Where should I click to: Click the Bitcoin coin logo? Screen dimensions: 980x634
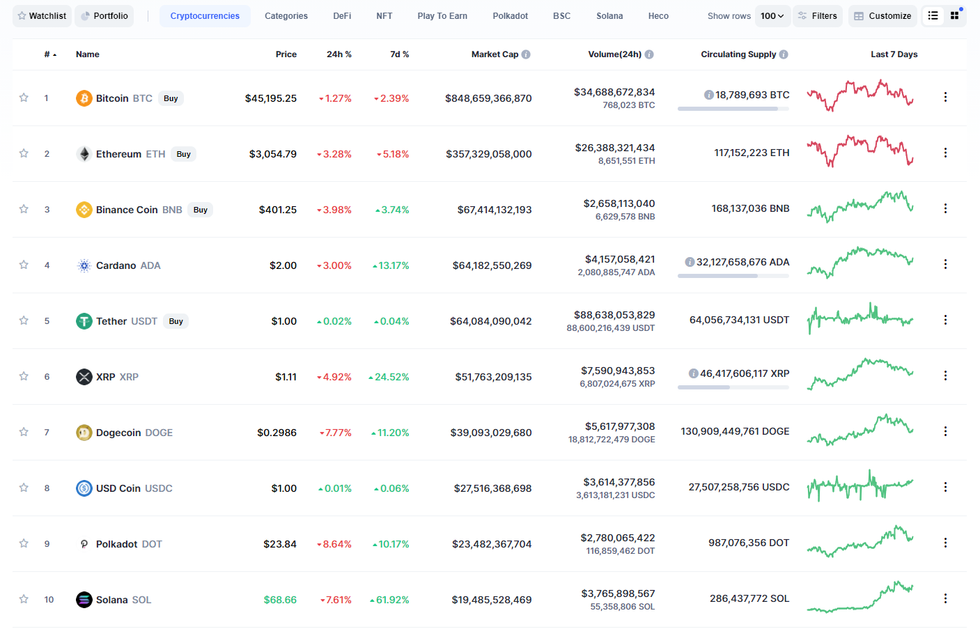pyautogui.click(x=84, y=98)
